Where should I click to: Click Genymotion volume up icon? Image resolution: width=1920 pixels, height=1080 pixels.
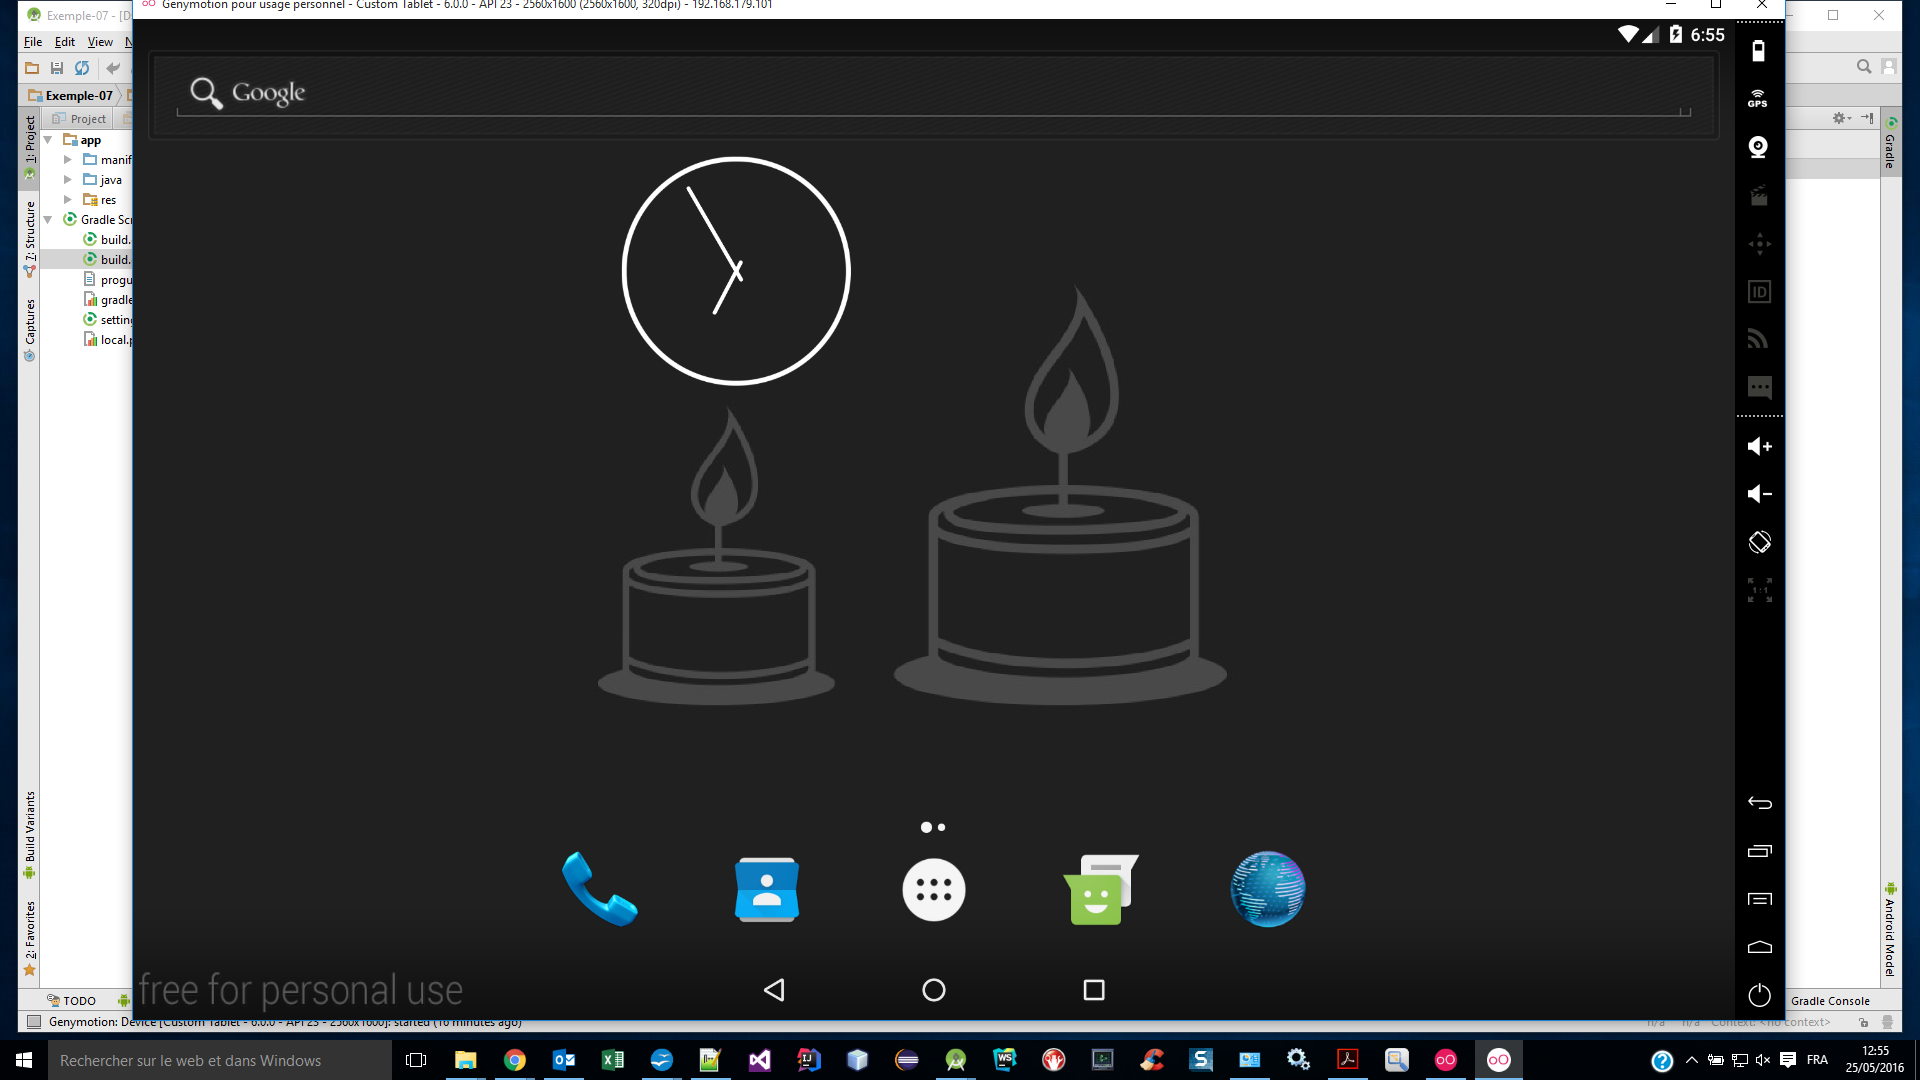(1759, 446)
